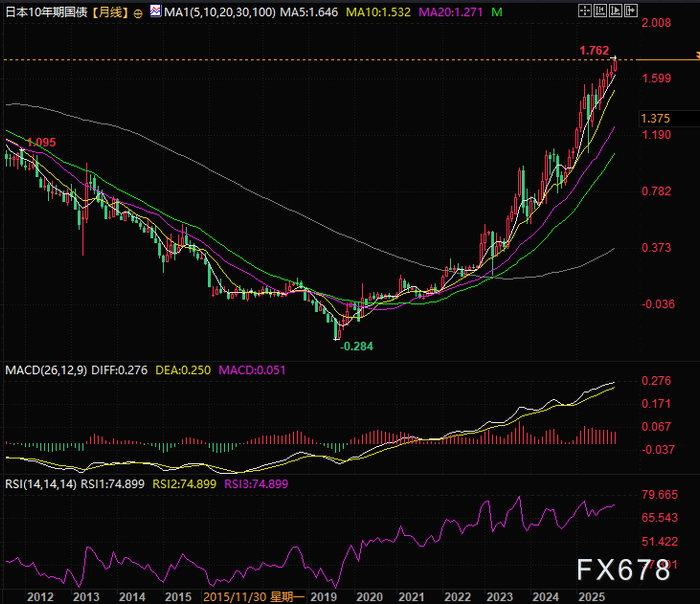This screenshot has height=604, width=700.
Task: Click the 1.762 high price label
Action: pyautogui.click(x=594, y=50)
